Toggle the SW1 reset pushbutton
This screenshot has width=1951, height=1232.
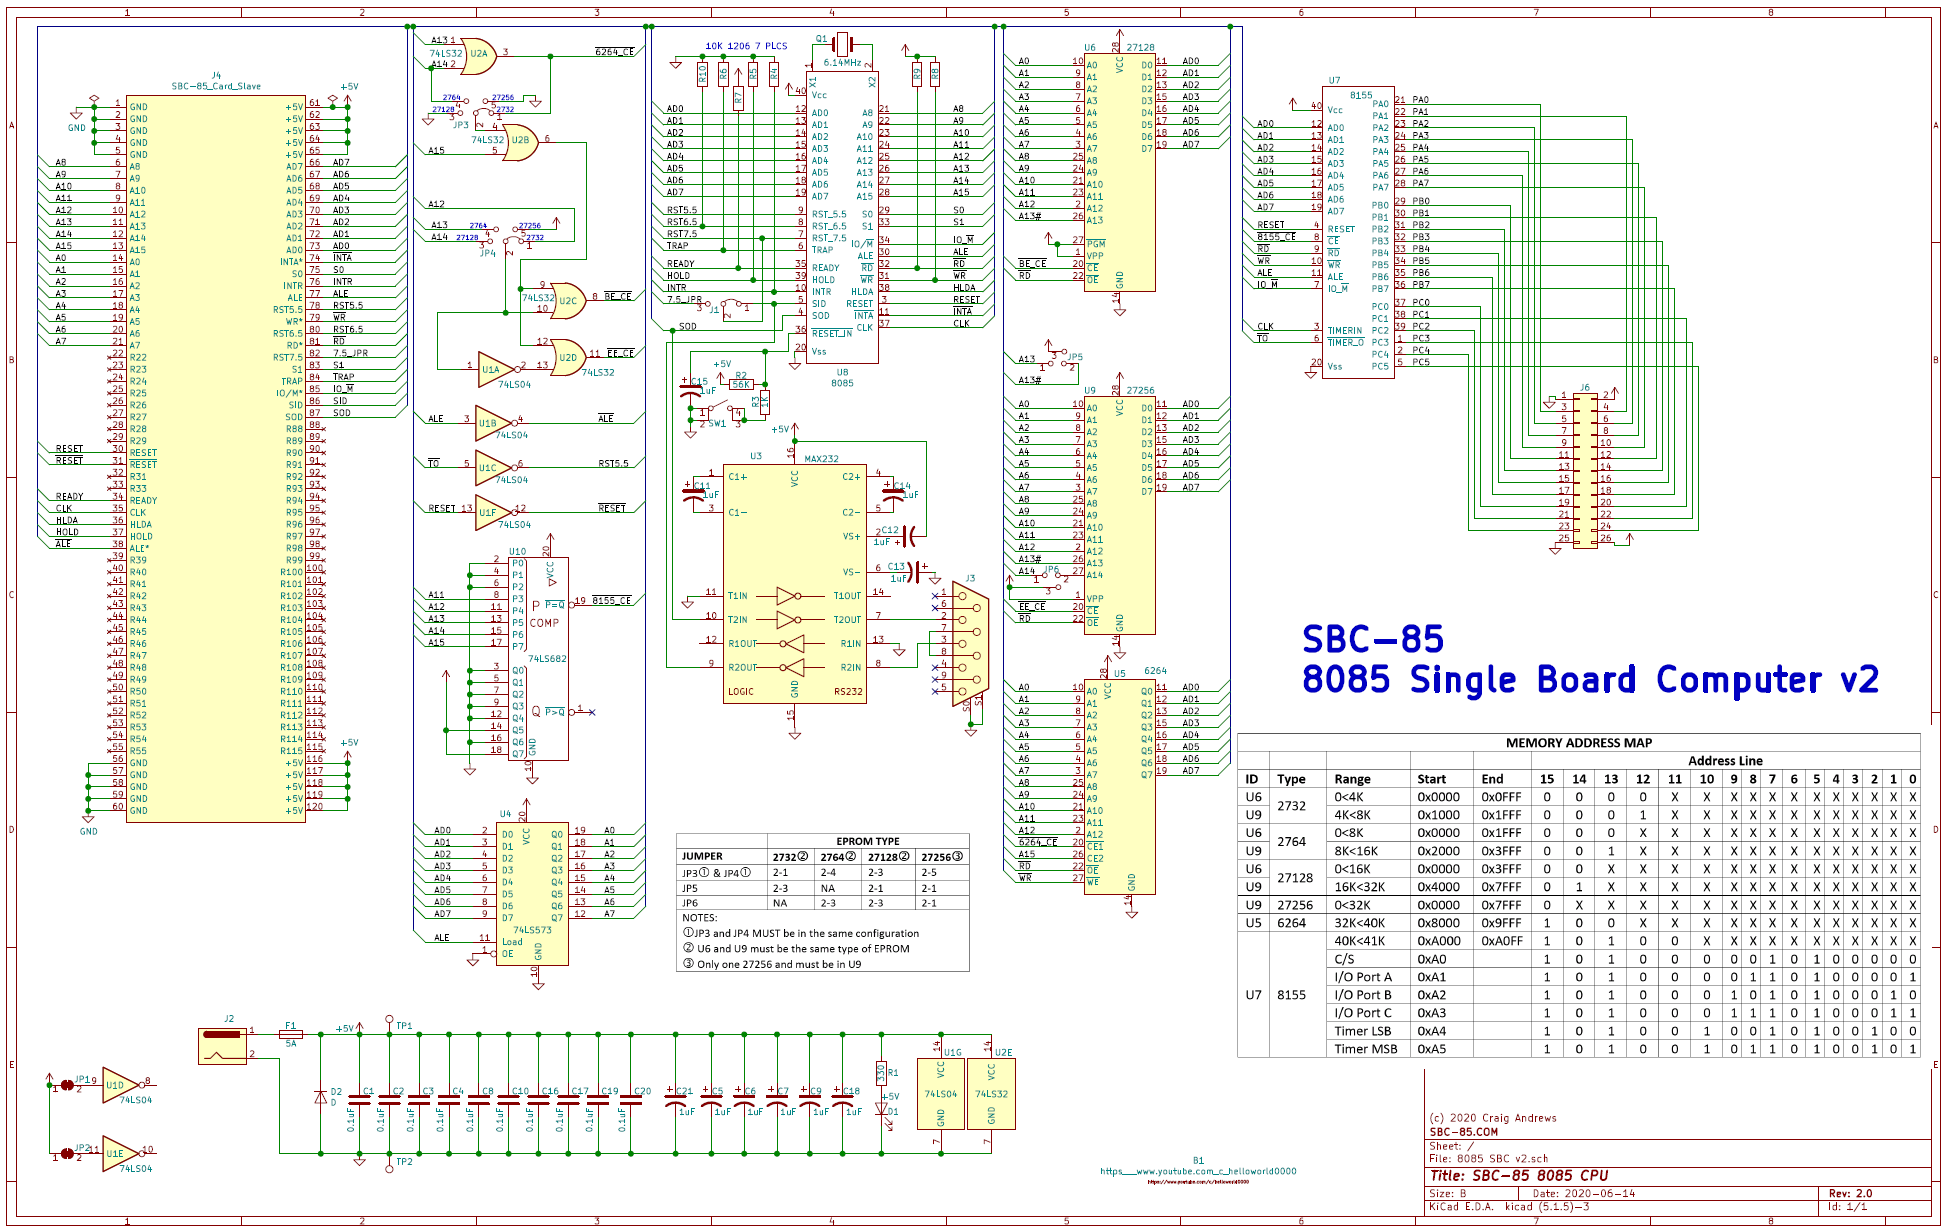click(714, 407)
